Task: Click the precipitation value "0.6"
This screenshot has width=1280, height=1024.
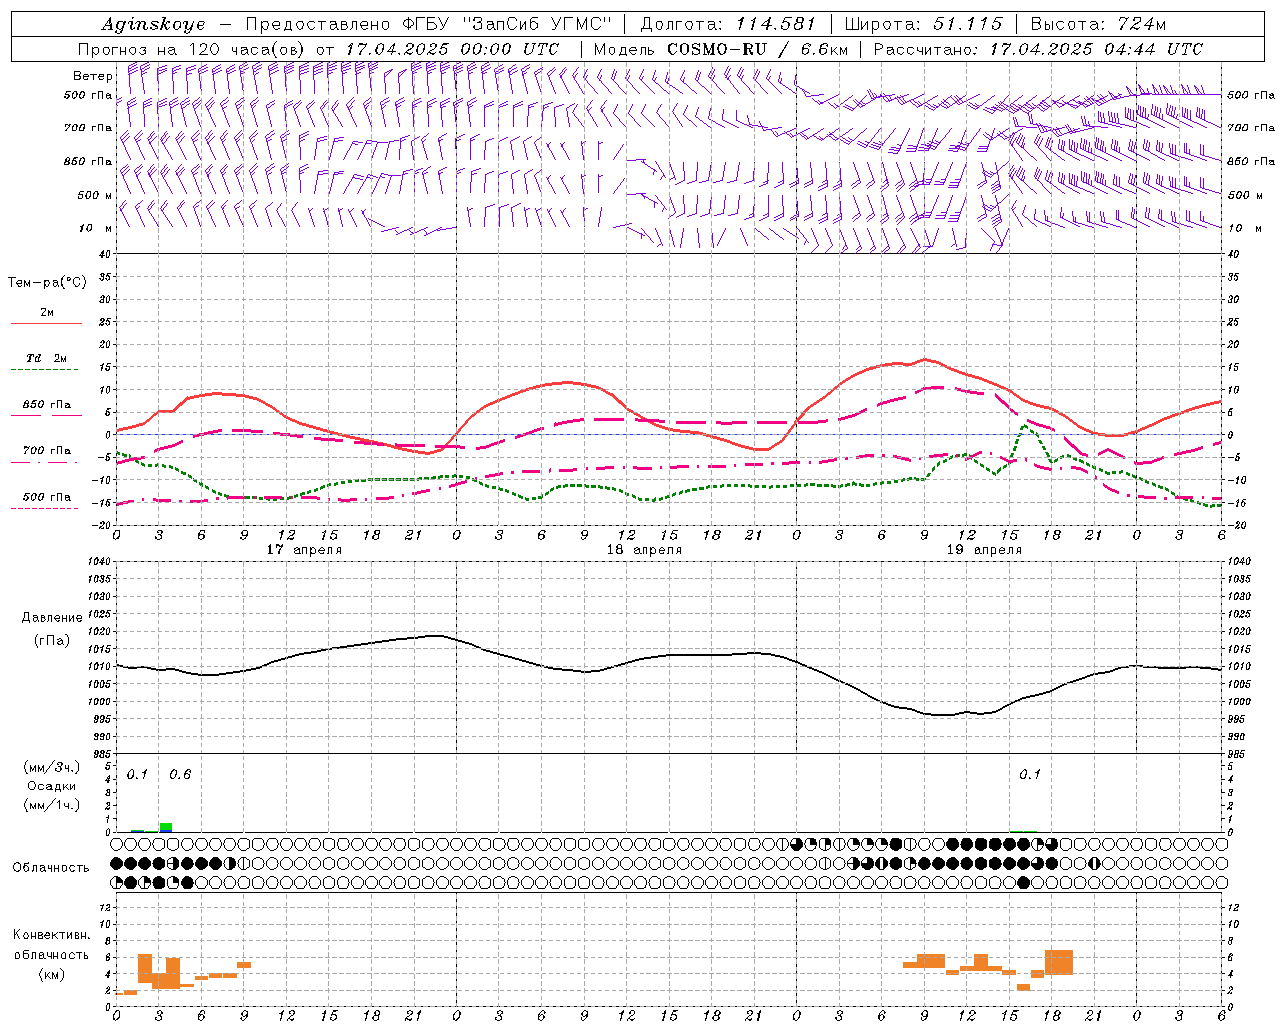Action: [180, 774]
